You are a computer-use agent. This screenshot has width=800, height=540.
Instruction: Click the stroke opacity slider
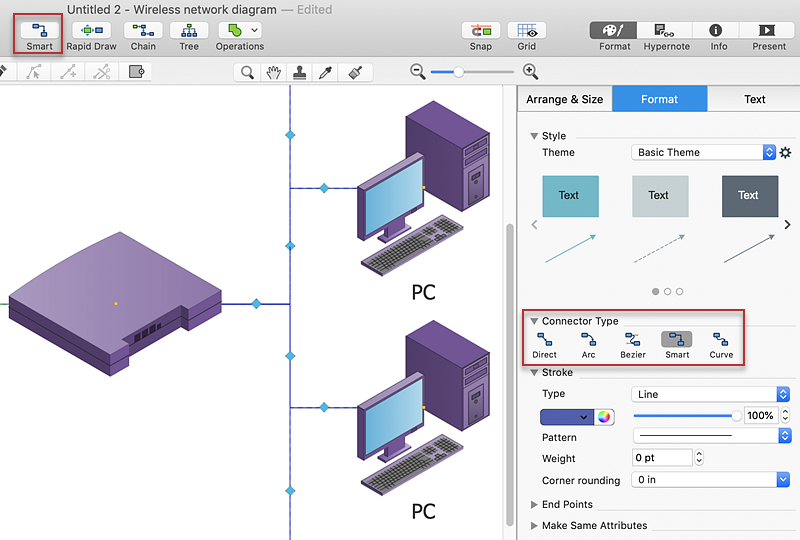[x=686, y=416]
